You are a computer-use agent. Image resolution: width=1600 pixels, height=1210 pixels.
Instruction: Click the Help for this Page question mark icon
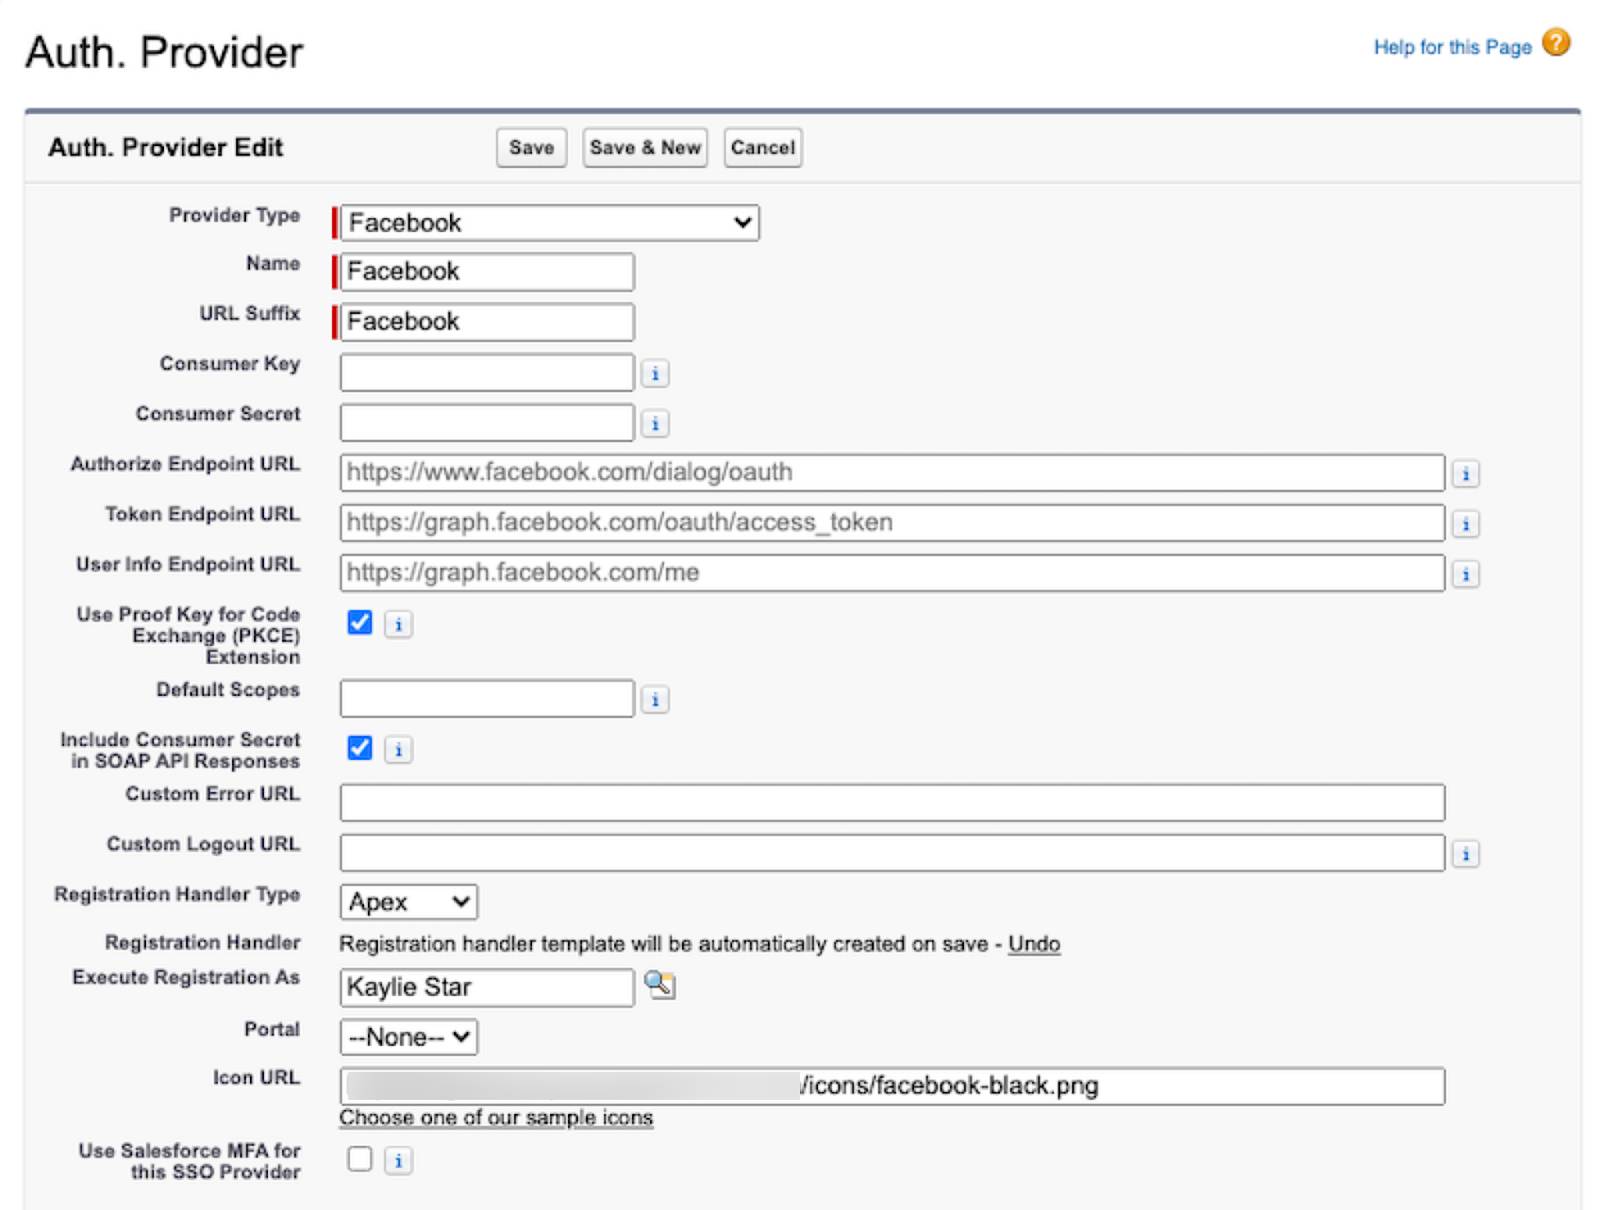click(x=1556, y=43)
